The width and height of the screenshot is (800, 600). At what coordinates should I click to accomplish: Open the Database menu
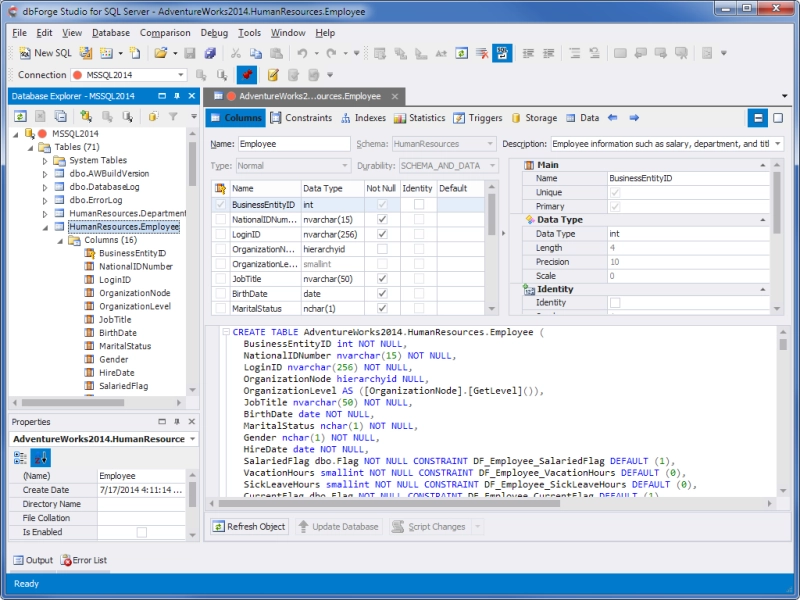111,33
